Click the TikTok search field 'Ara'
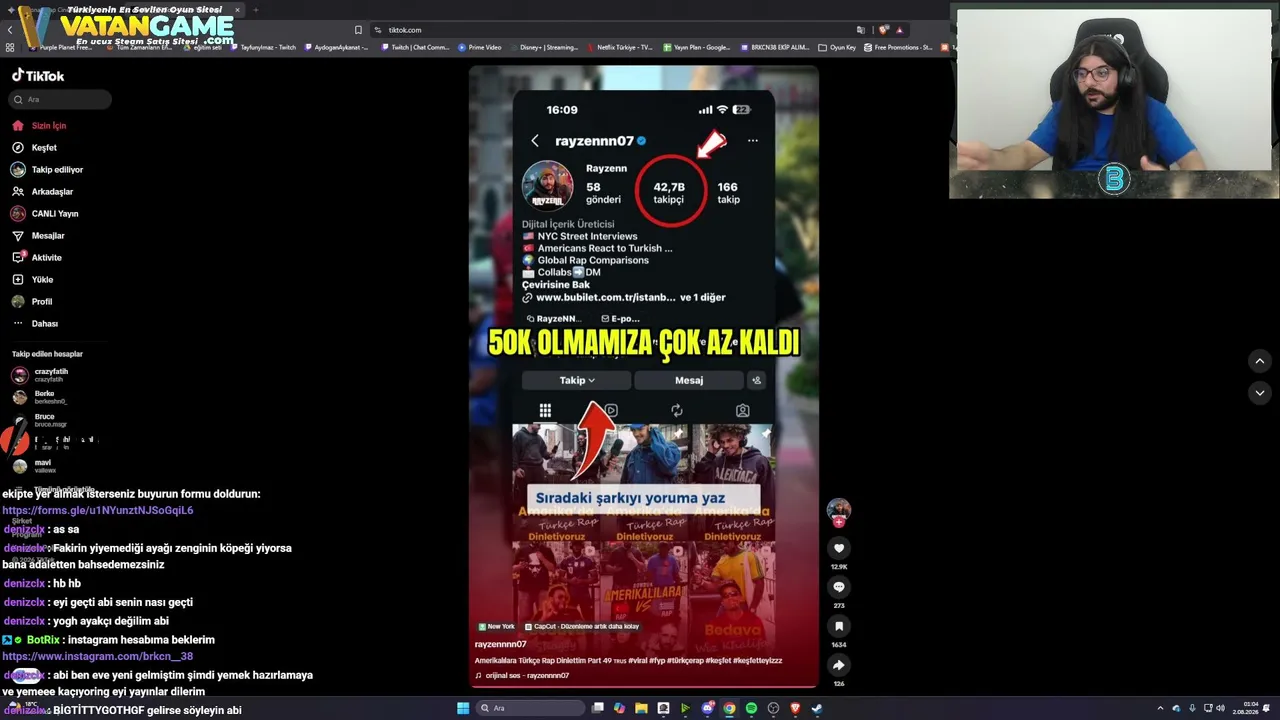Screen dimensions: 1280x720 [60, 100]
